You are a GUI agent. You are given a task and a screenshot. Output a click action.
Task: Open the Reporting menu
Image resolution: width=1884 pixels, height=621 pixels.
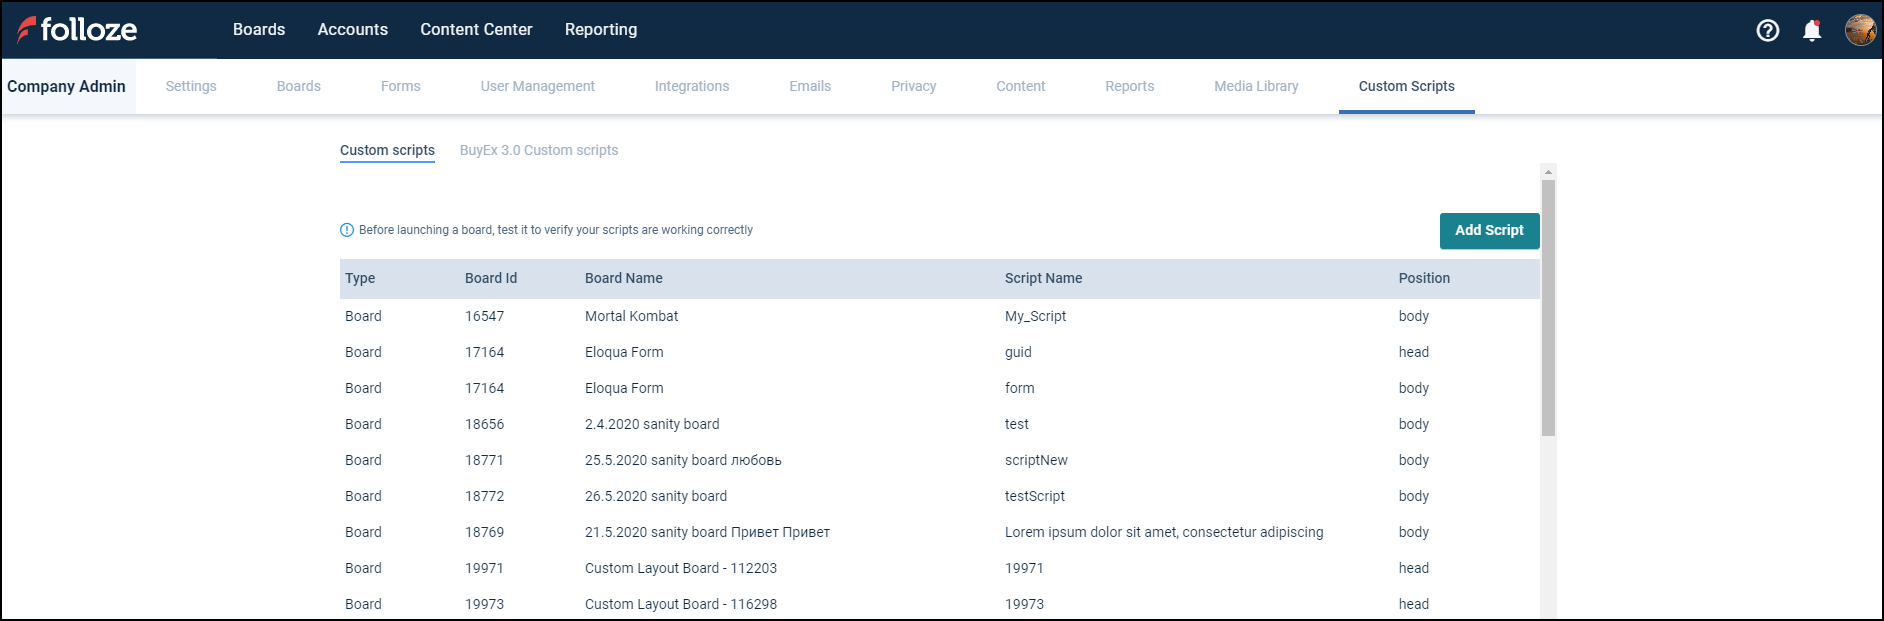[600, 30]
